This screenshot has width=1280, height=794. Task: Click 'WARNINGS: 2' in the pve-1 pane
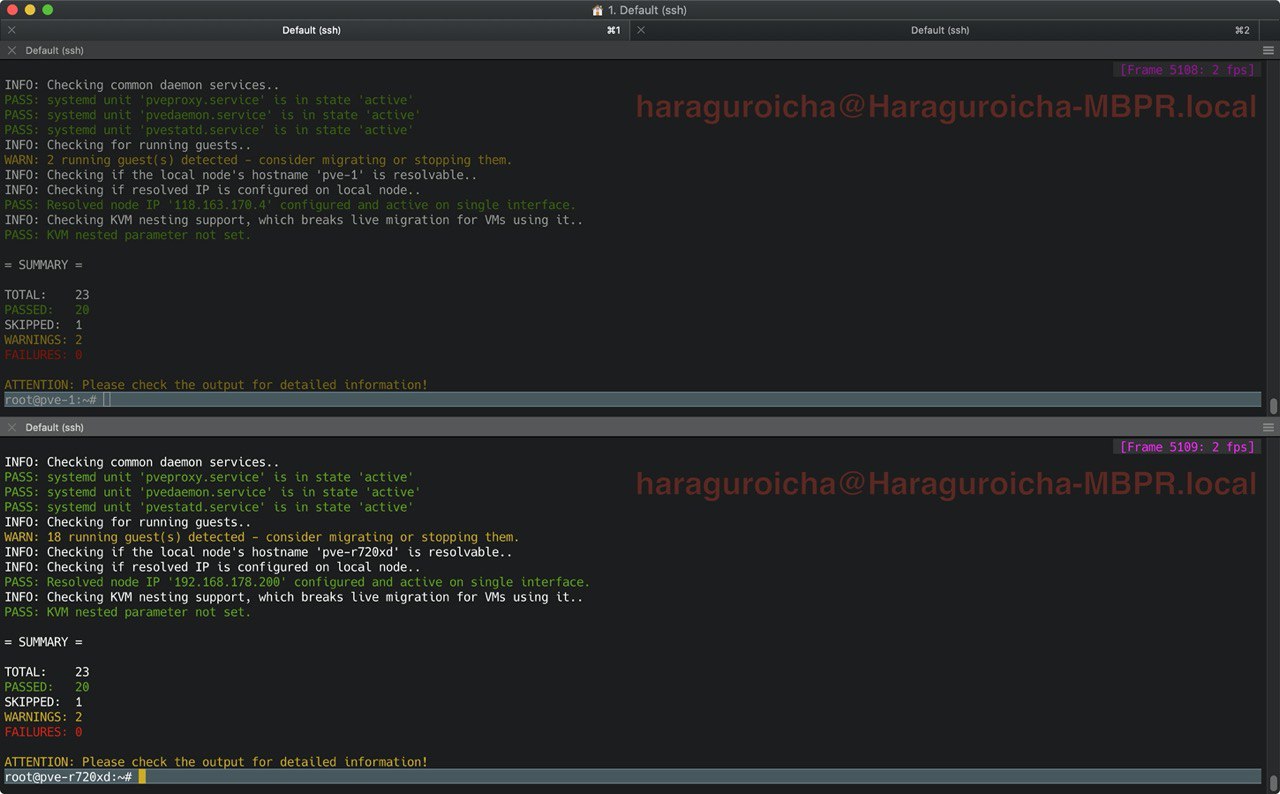point(44,340)
